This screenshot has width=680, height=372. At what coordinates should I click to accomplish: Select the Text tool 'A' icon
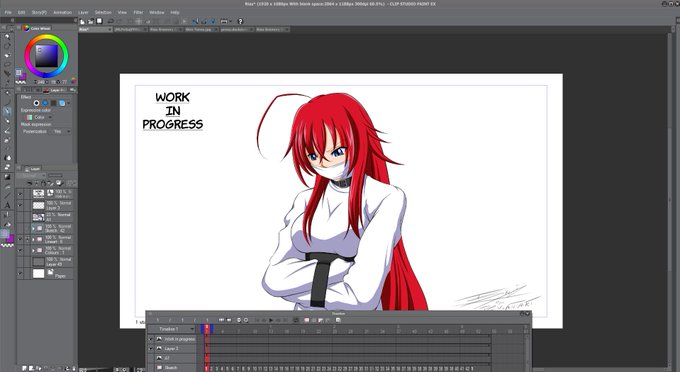pyautogui.click(x=7, y=205)
